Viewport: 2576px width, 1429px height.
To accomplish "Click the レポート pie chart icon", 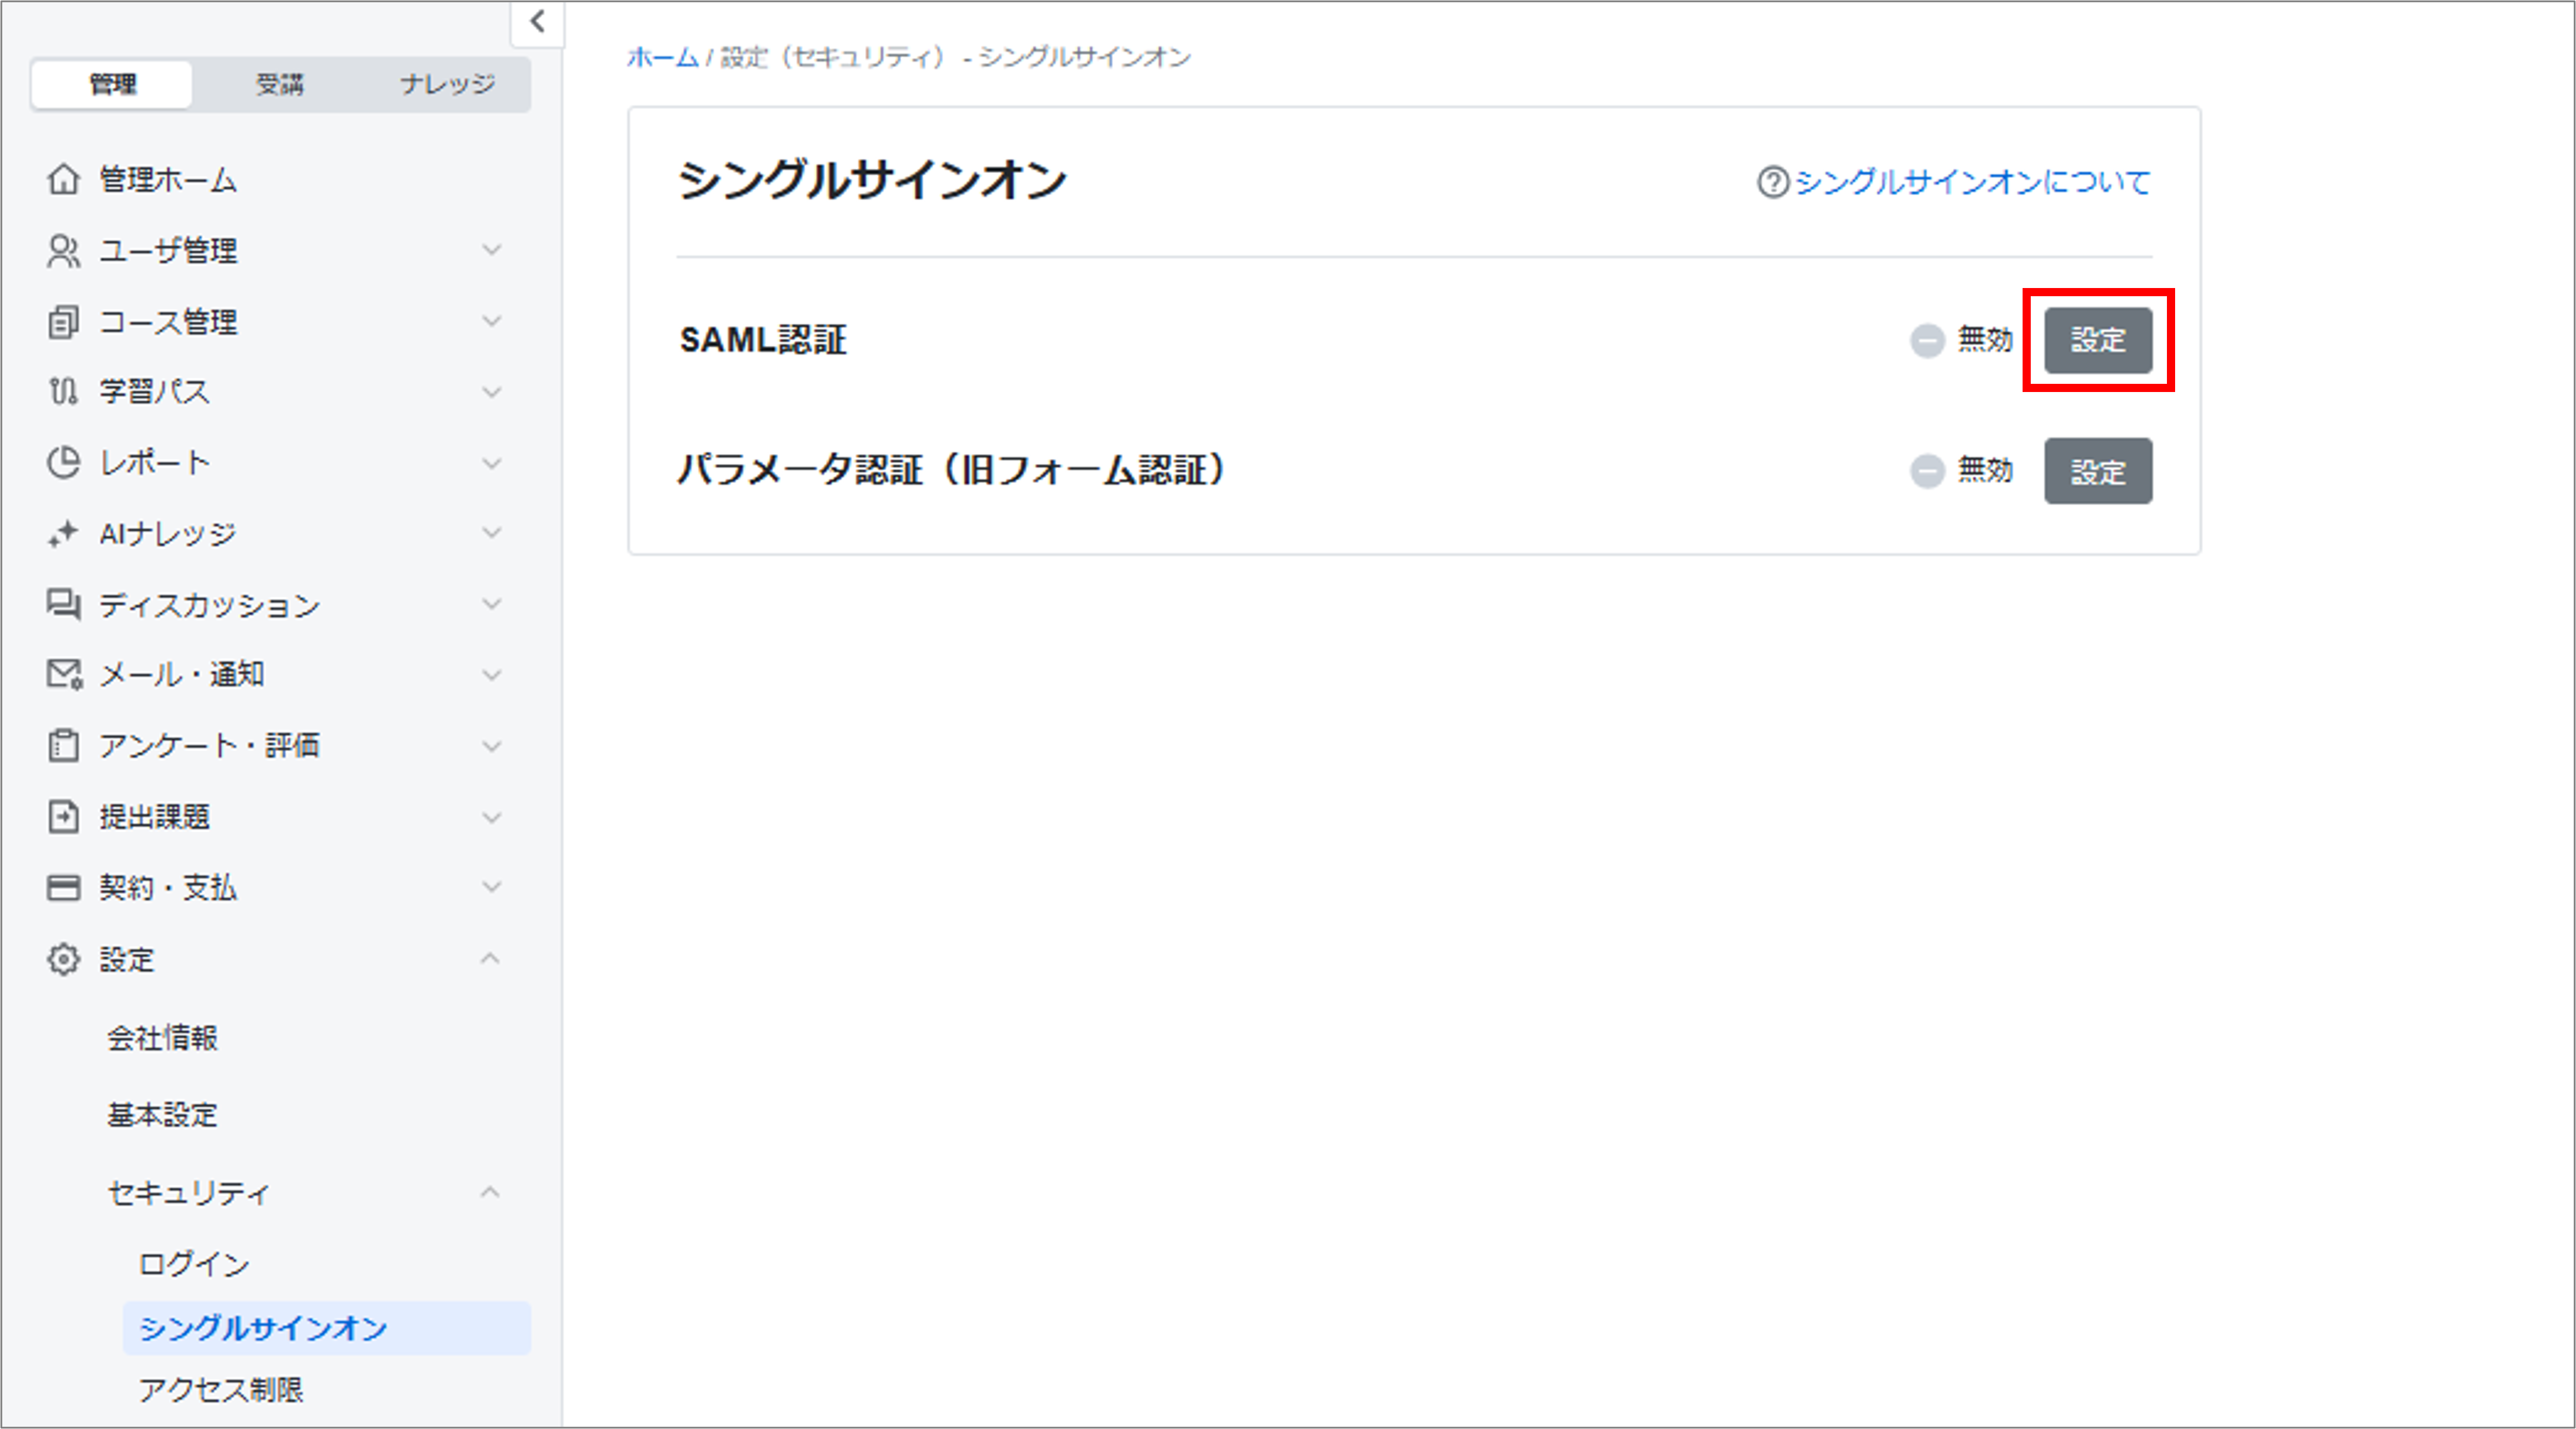I will click(x=63, y=462).
